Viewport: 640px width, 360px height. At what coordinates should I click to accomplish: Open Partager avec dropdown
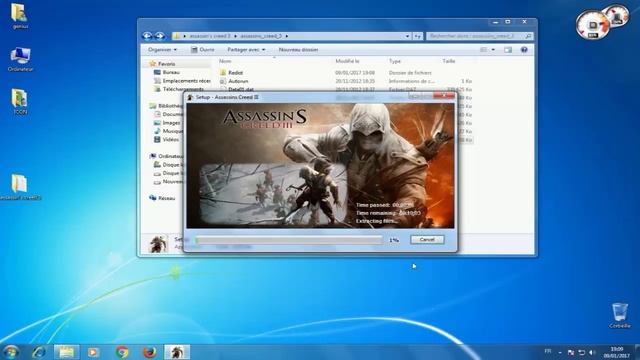246,50
